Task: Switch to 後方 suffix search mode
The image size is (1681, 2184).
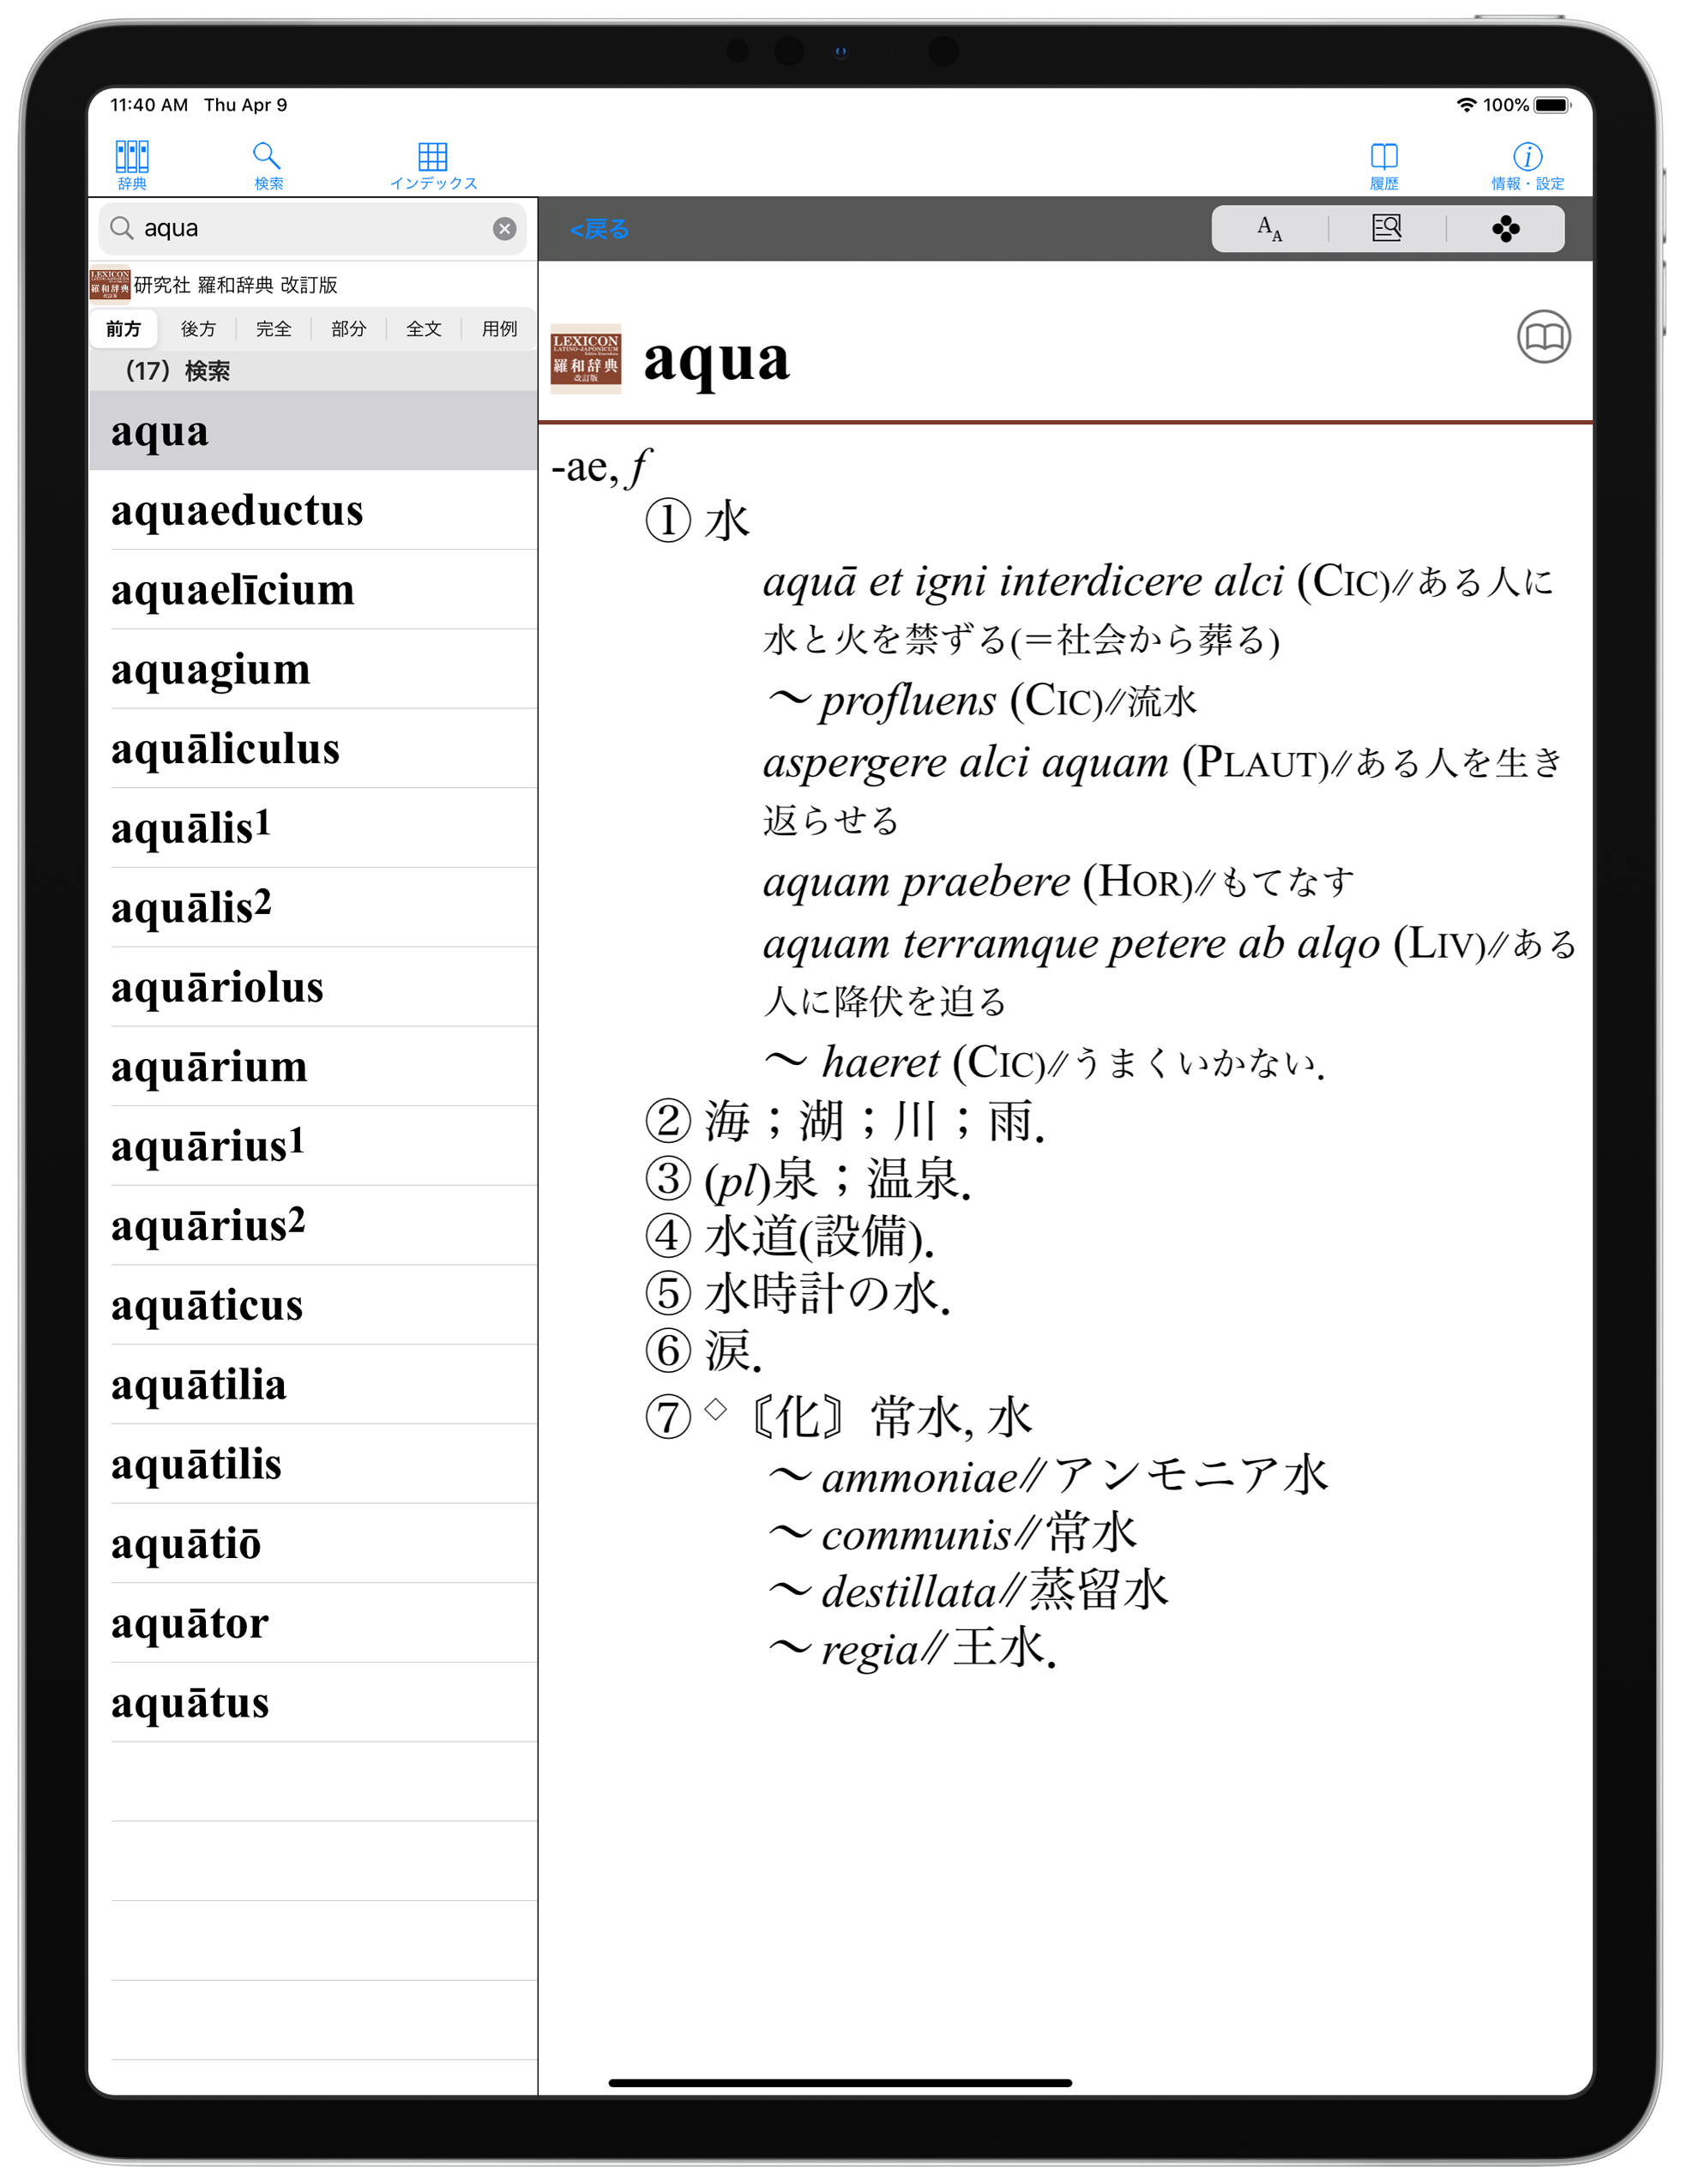Action: (x=198, y=329)
